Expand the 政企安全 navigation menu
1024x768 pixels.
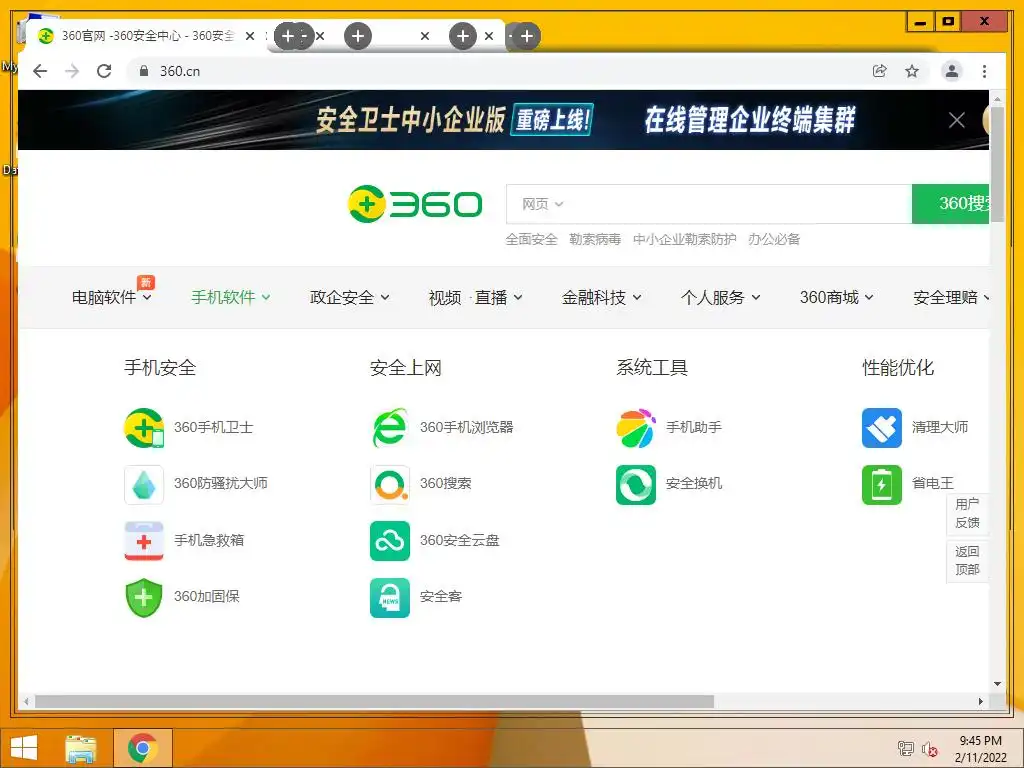pos(349,298)
